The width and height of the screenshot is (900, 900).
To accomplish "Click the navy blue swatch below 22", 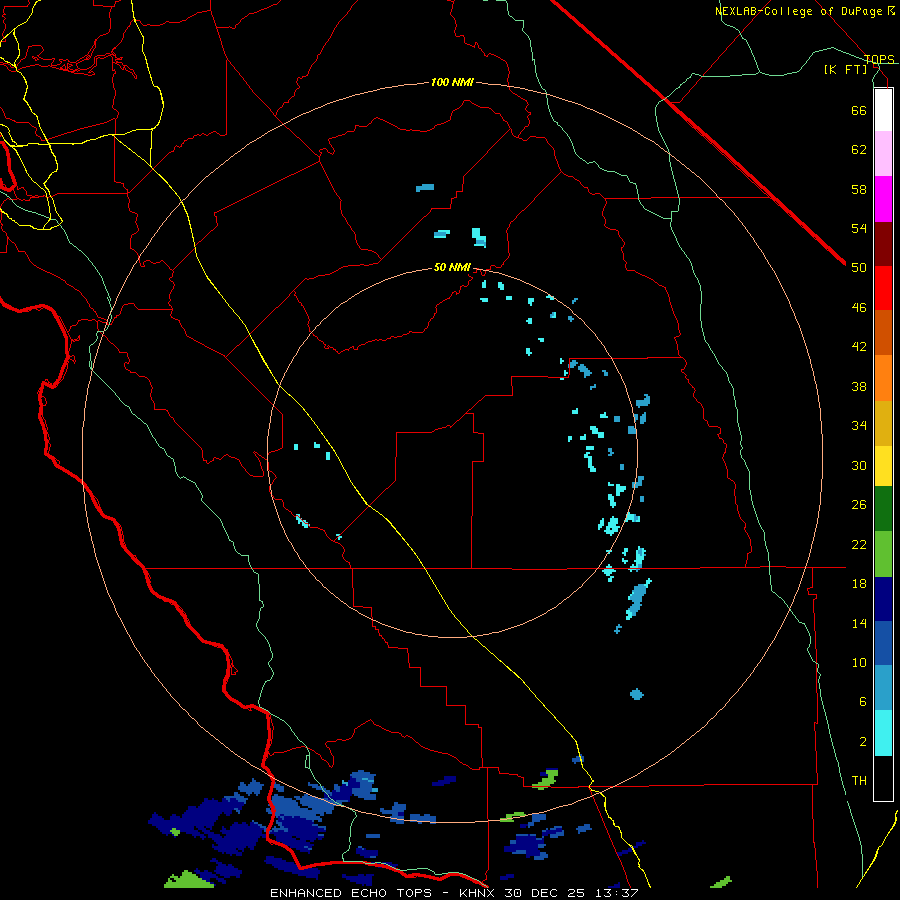I will click(883, 599).
